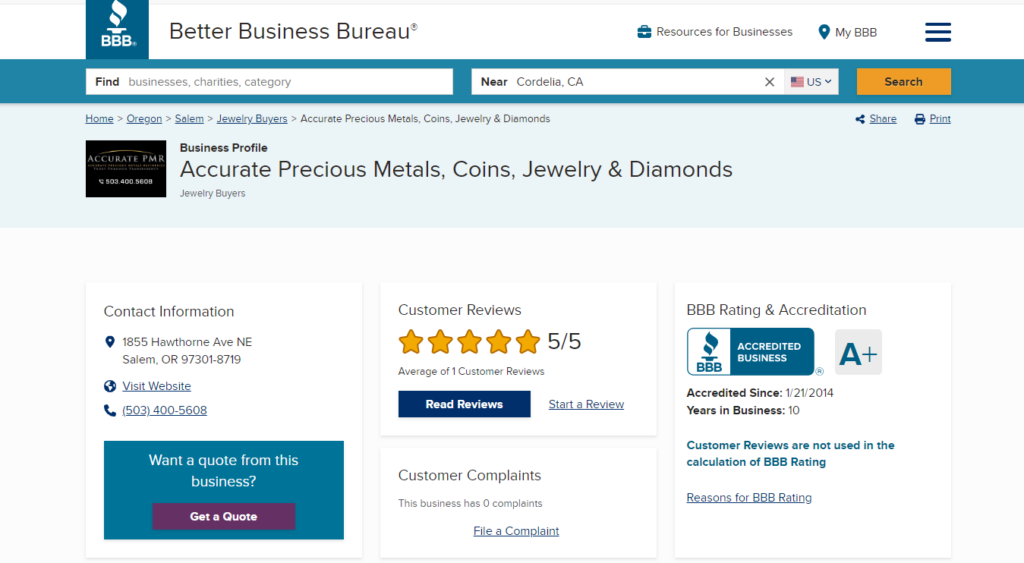The image size is (1024, 563).
Task: Click the Read Reviews button
Action: coord(464,404)
